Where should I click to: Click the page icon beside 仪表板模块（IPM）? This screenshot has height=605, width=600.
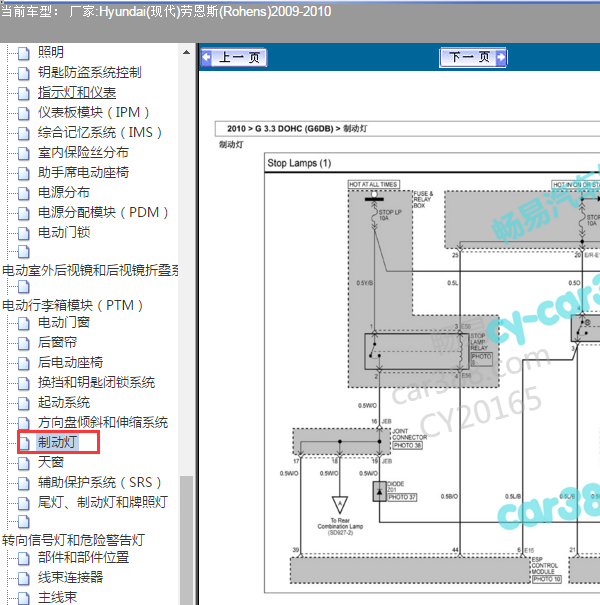coord(24,113)
